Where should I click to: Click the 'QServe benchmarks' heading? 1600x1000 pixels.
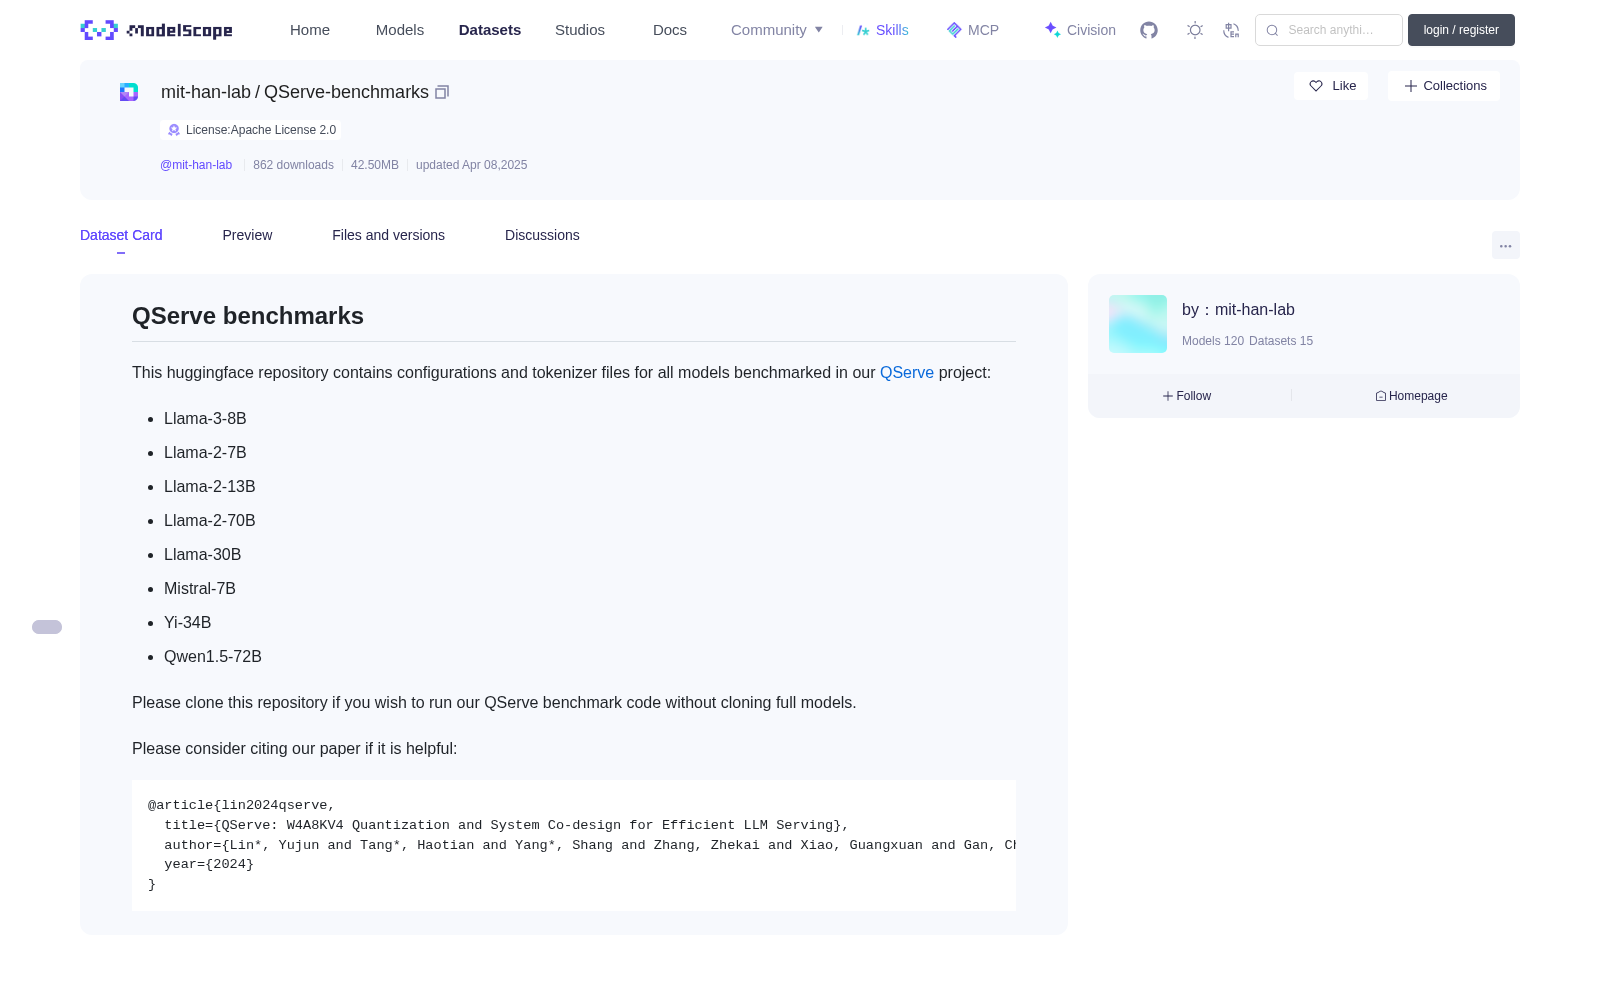248,316
